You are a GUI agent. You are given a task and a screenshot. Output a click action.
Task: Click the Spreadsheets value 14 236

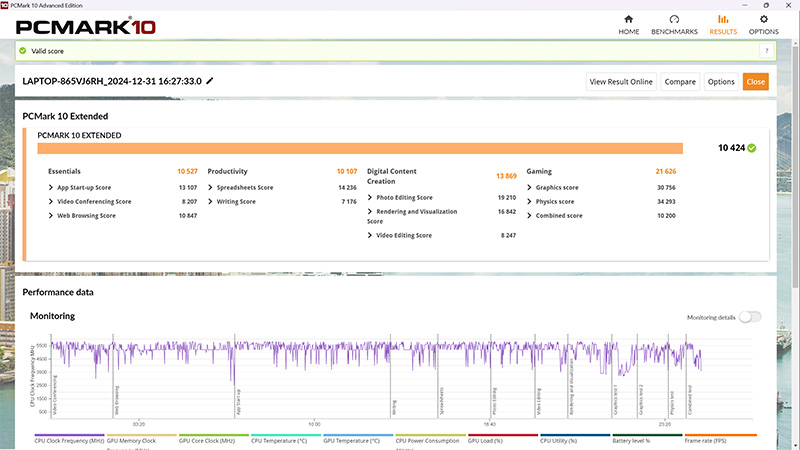pyautogui.click(x=347, y=187)
